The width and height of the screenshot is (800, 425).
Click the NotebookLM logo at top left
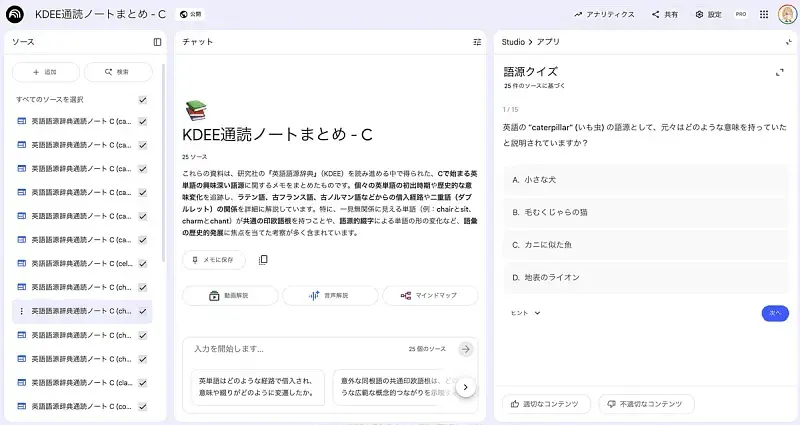coord(16,14)
